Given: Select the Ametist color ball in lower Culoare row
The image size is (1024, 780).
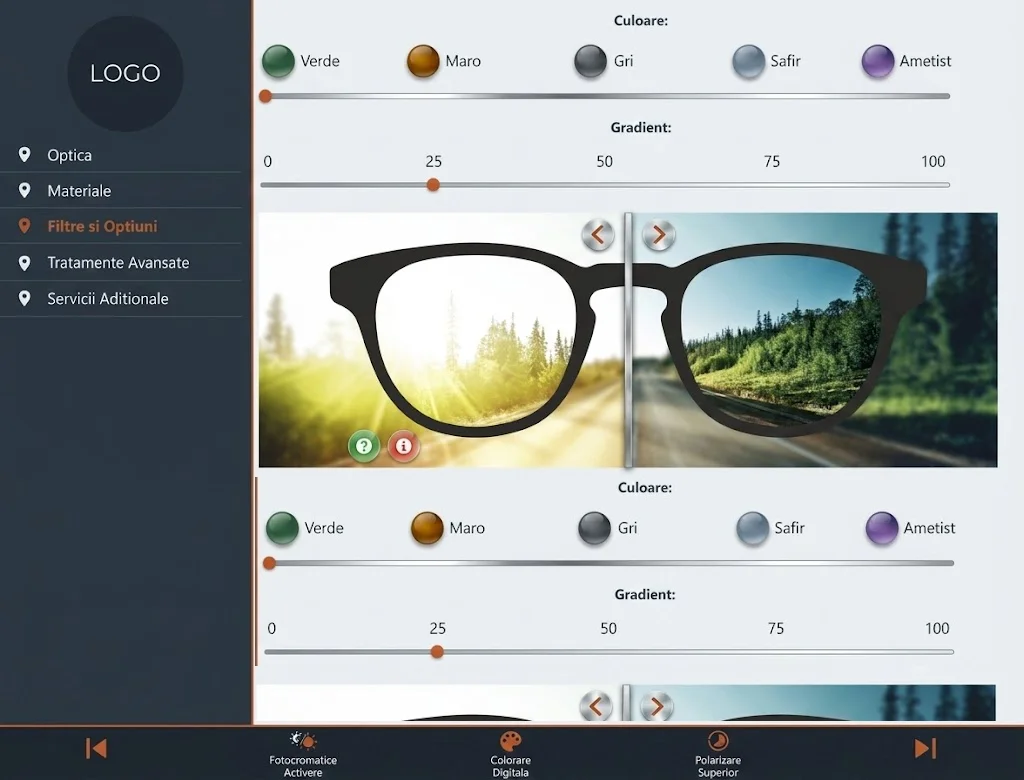Looking at the screenshot, I should click(882, 528).
